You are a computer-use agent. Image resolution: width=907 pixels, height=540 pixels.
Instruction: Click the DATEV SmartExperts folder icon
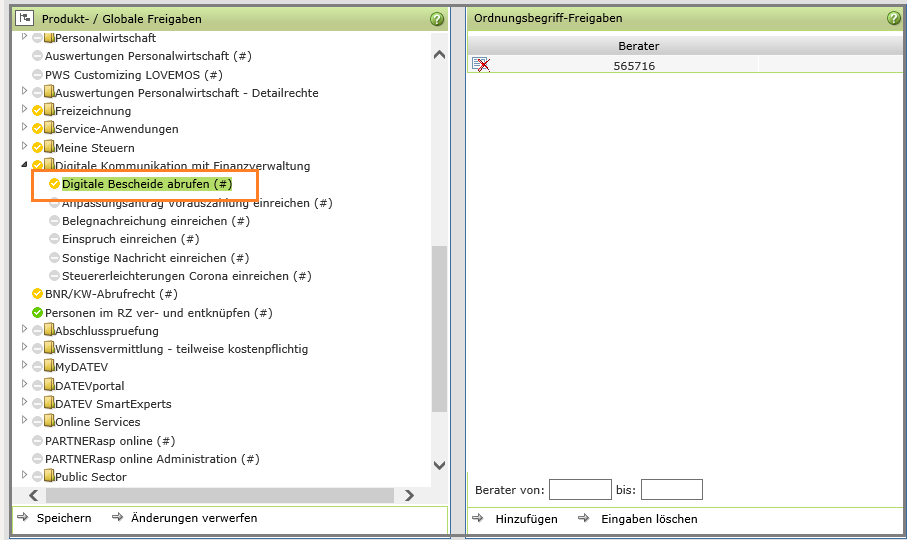coord(49,403)
